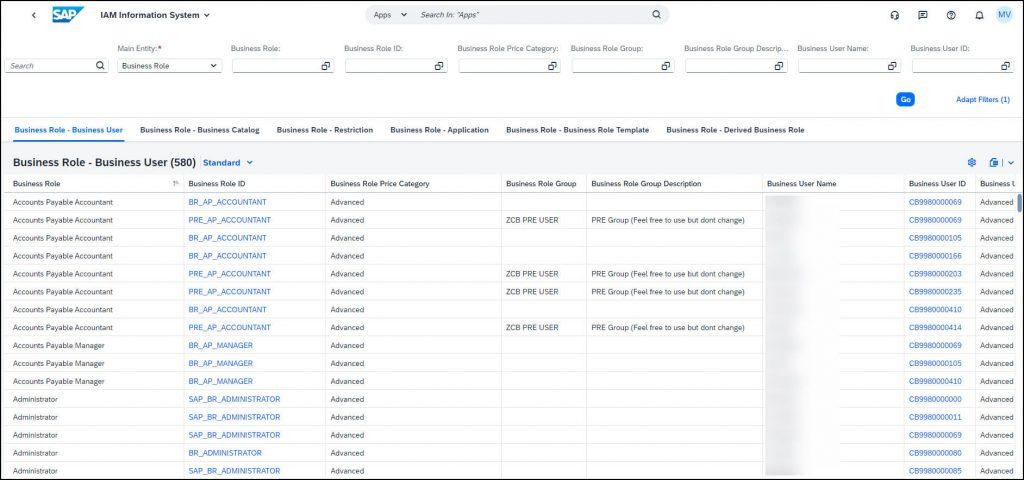Open BR_AP_MANAGER link for user CB9980000105

tap(220, 363)
